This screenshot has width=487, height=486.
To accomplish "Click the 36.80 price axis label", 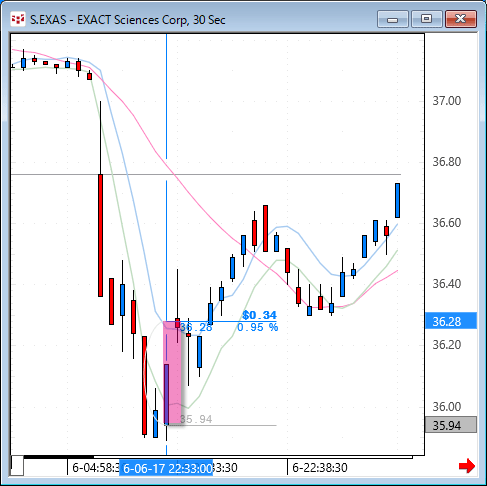I will [x=447, y=162].
